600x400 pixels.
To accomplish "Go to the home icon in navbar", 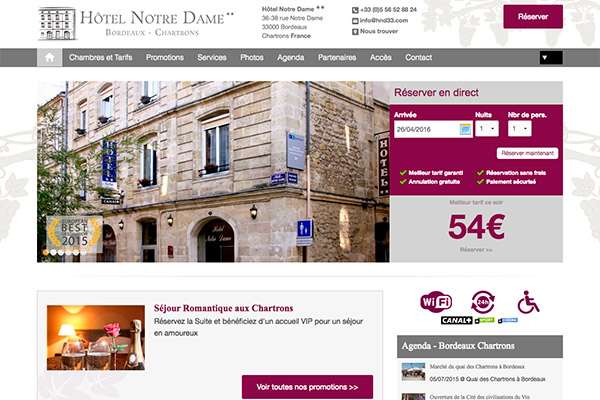I will coord(50,57).
